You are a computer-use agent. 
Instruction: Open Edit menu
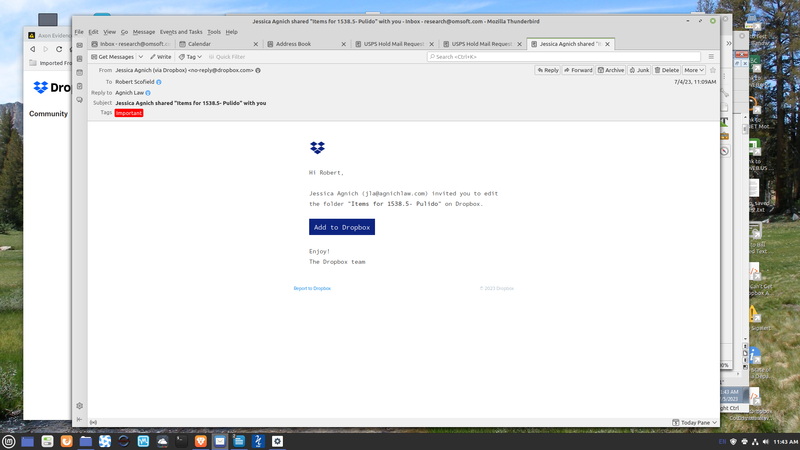tap(93, 32)
